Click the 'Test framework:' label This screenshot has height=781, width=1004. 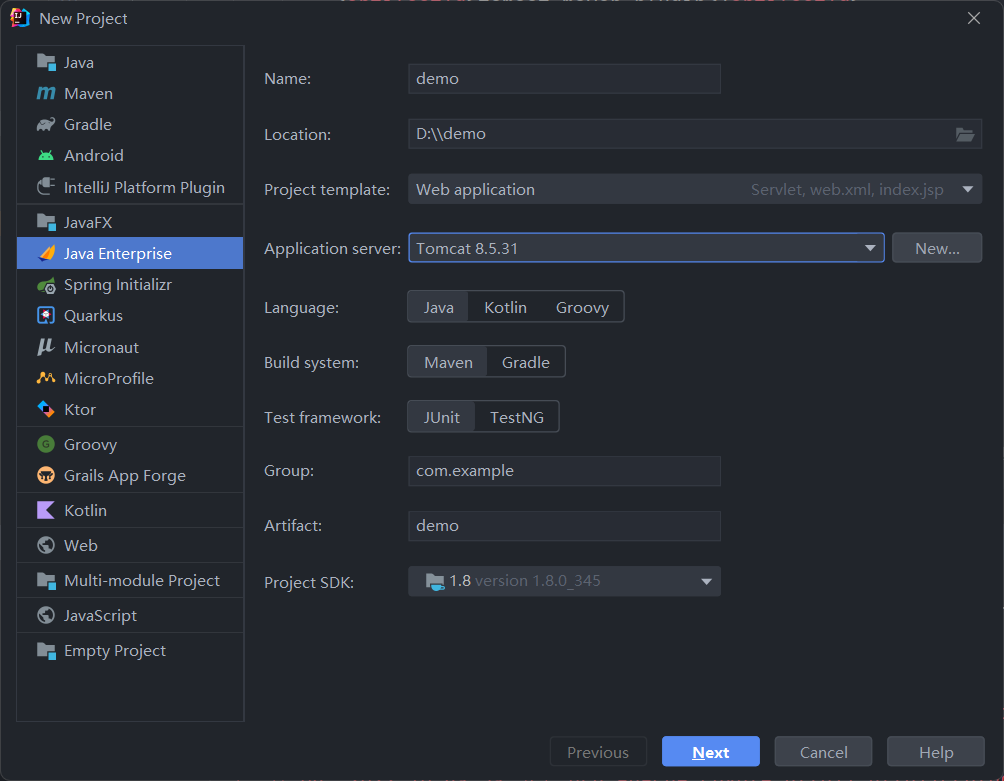[323, 418]
